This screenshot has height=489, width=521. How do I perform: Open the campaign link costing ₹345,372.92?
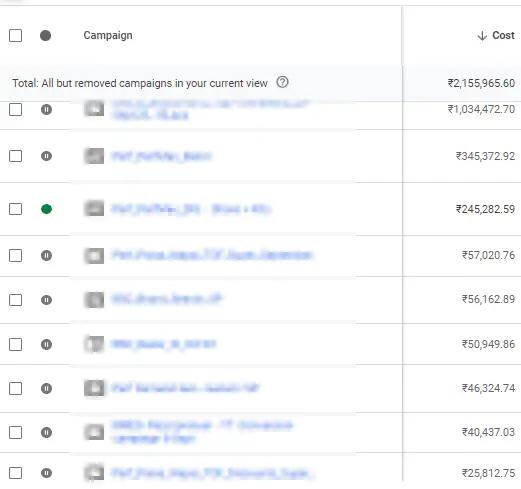coord(161,156)
